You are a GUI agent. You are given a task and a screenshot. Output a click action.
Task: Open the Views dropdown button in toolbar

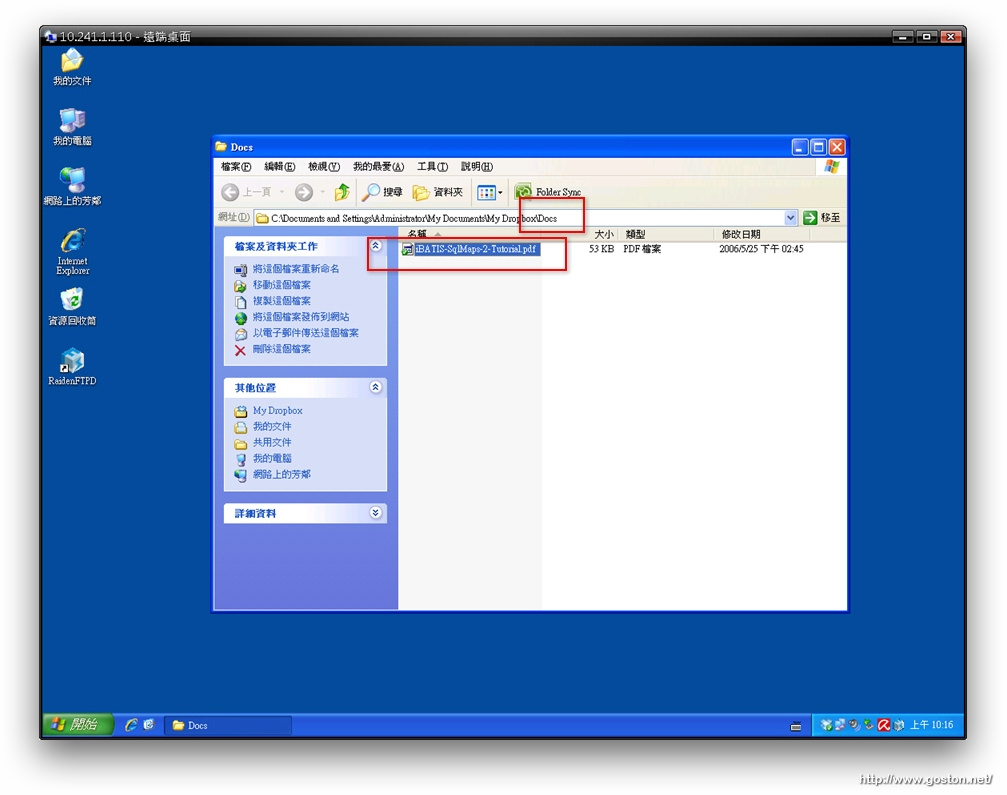(x=489, y=192)
